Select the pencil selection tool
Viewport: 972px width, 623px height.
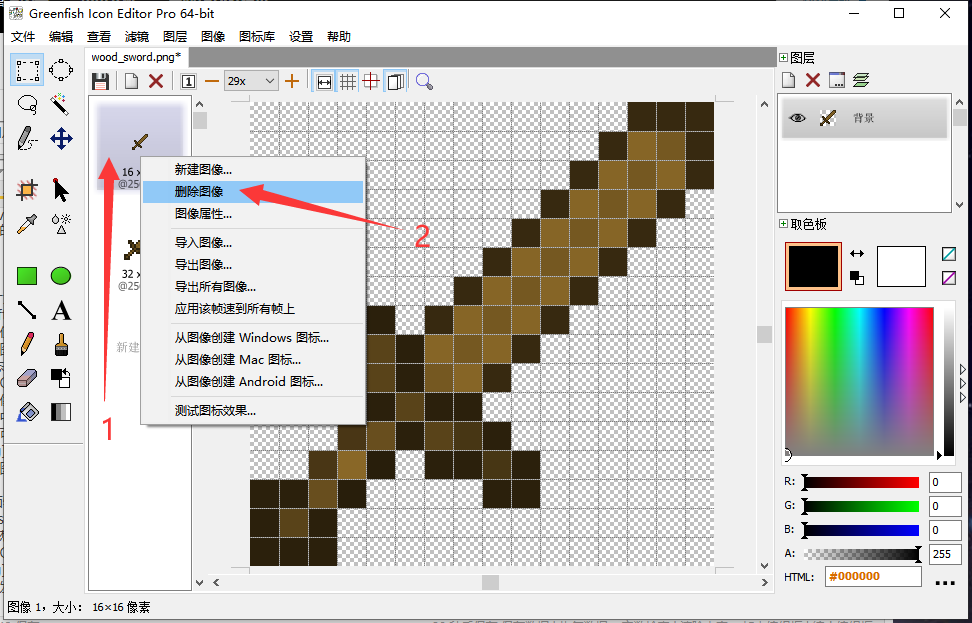point(27,139)
